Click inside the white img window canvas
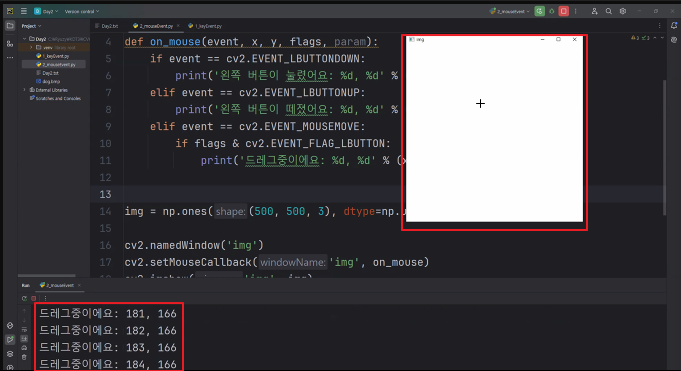This screenshot has width=681, height=371. click(494, 132)
